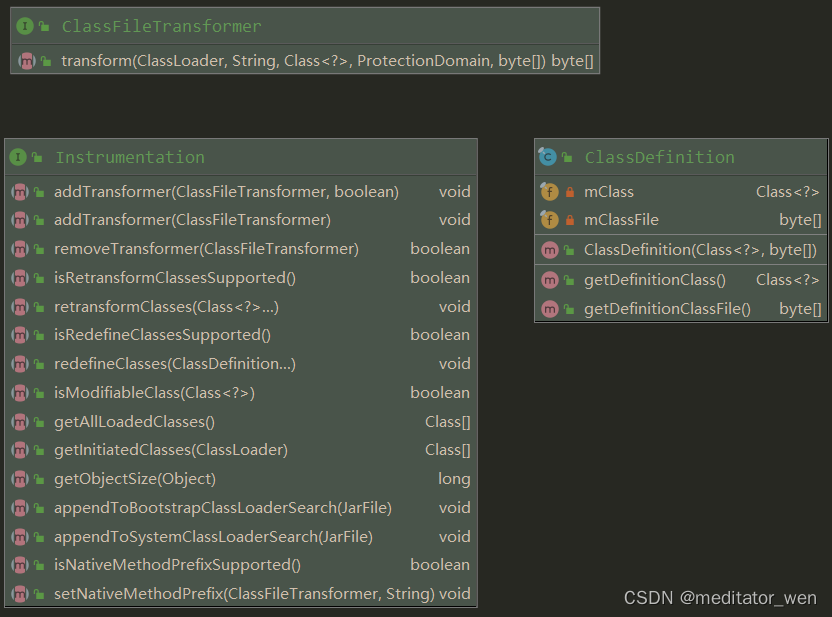
Task: Select getObjectSize(Object) method
Action: click(135, 479)
